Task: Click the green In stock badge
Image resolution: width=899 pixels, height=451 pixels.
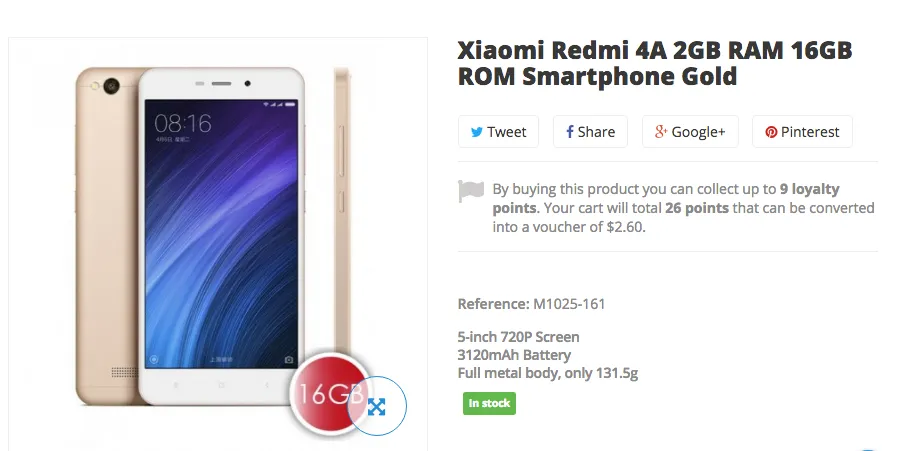Action: (490, 403)
